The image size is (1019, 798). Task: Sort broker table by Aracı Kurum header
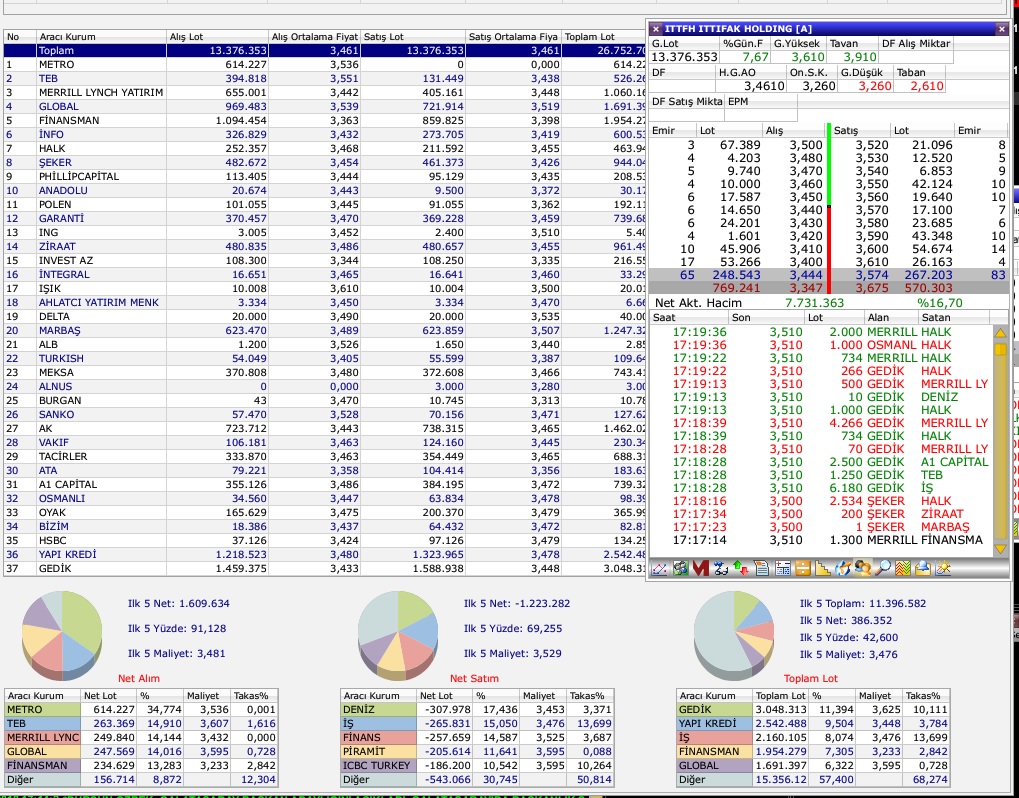101,37
